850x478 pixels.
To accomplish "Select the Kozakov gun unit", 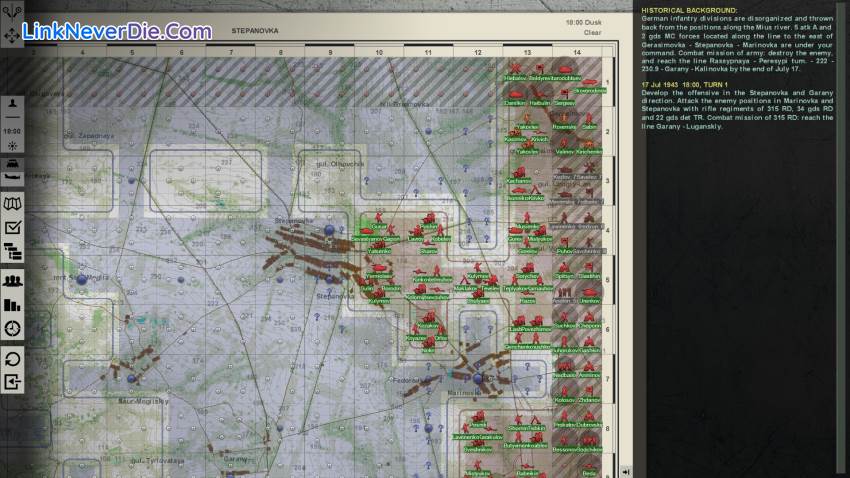I will [x=428, y=320].
